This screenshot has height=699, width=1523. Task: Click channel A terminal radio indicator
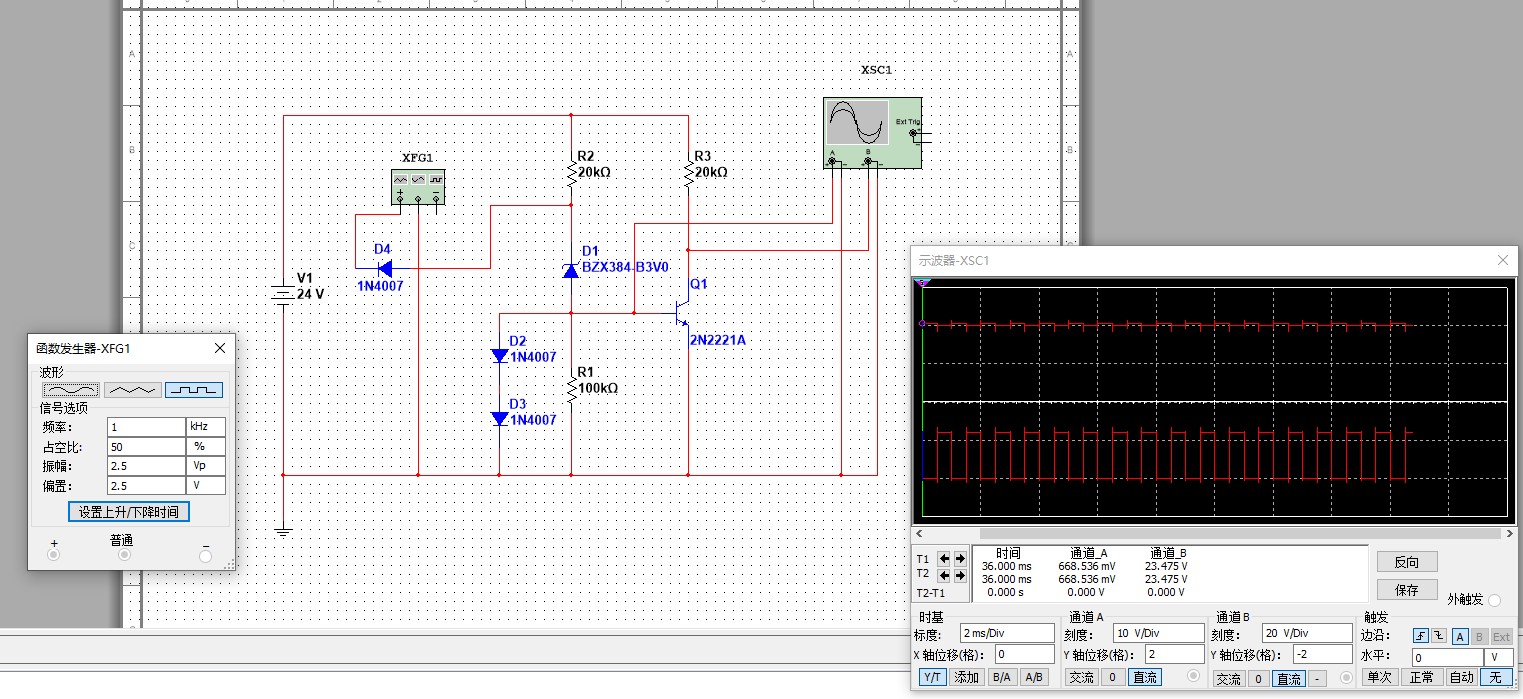point(1195,677)
